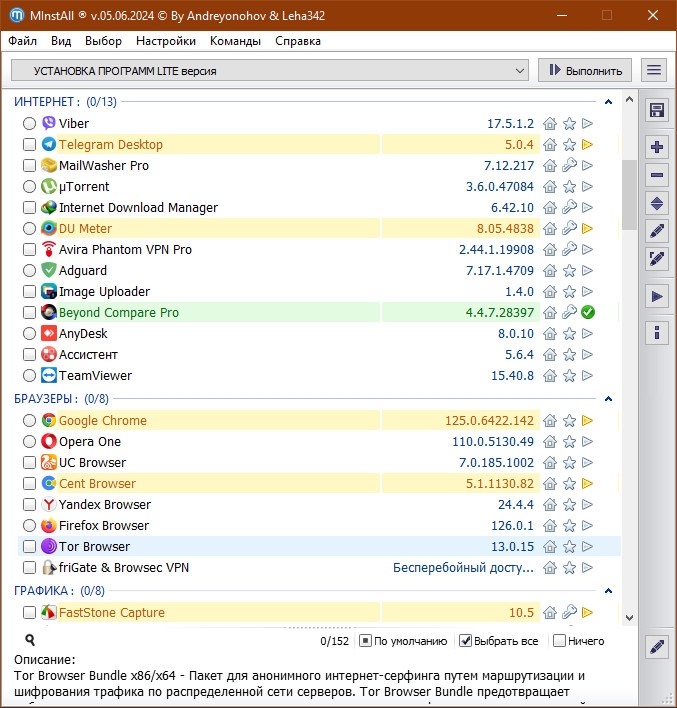Open the Настройки menu
The height and width of the screenshot is (708, 677).
click(166, 41)
